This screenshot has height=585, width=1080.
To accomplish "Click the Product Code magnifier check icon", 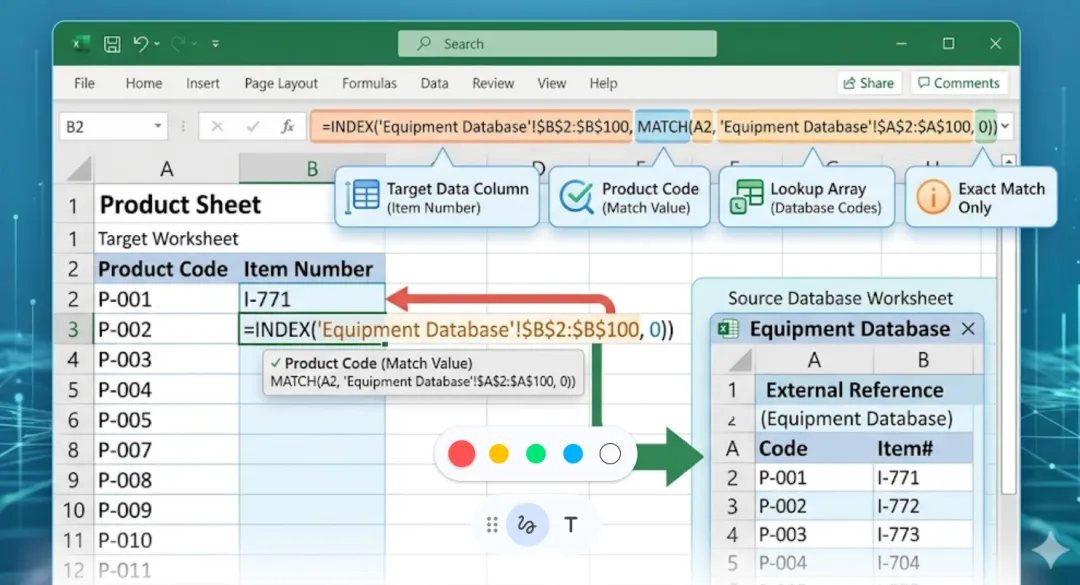I will tap(577, 197).
